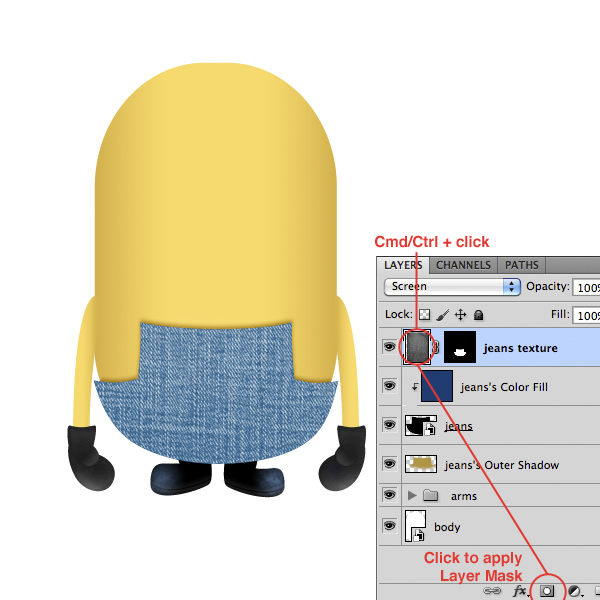This screenshot has width=600, height=600.
Task: Select the 'jeans's Outer Shadow' layer name
Action: coord(502,465)
